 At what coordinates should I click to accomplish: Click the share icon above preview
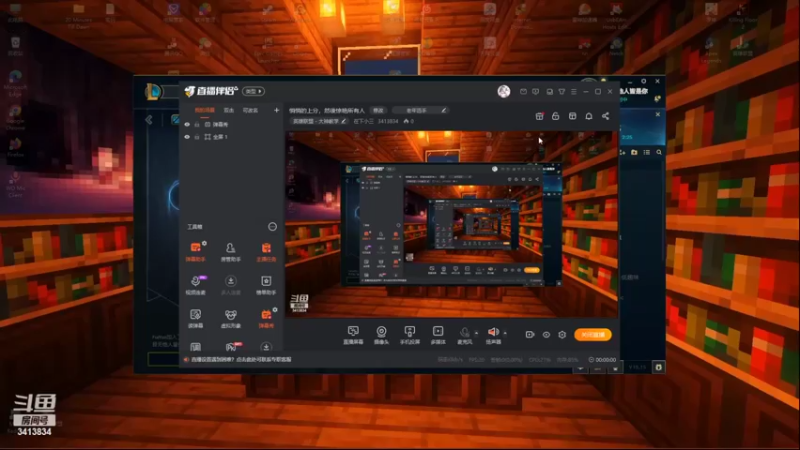pos(605,116)
